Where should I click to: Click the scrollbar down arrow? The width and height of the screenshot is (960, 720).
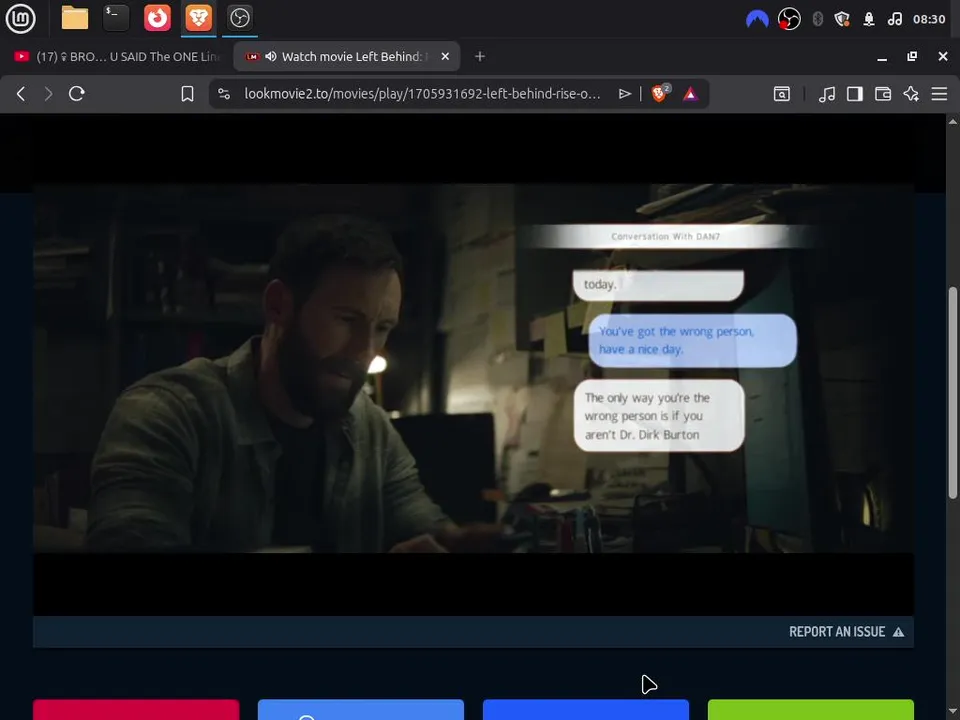953,713
